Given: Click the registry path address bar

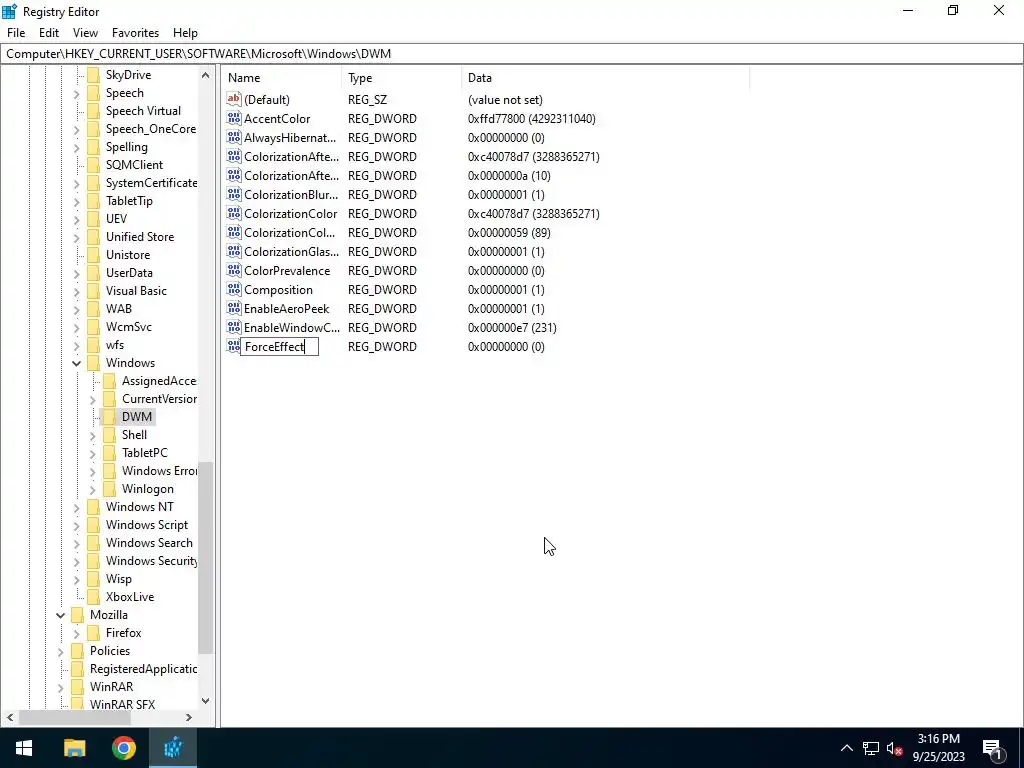Looking at the screenshot, I should tap(511, 54).
